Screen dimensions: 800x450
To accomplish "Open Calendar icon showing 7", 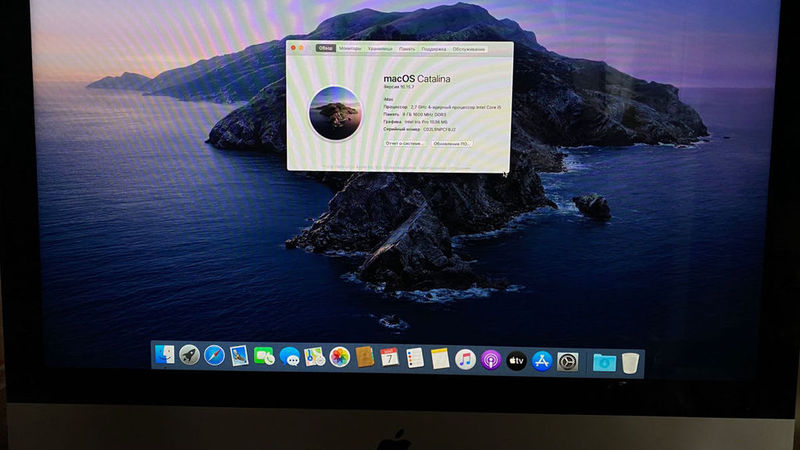I will click(x=389, y=358).
